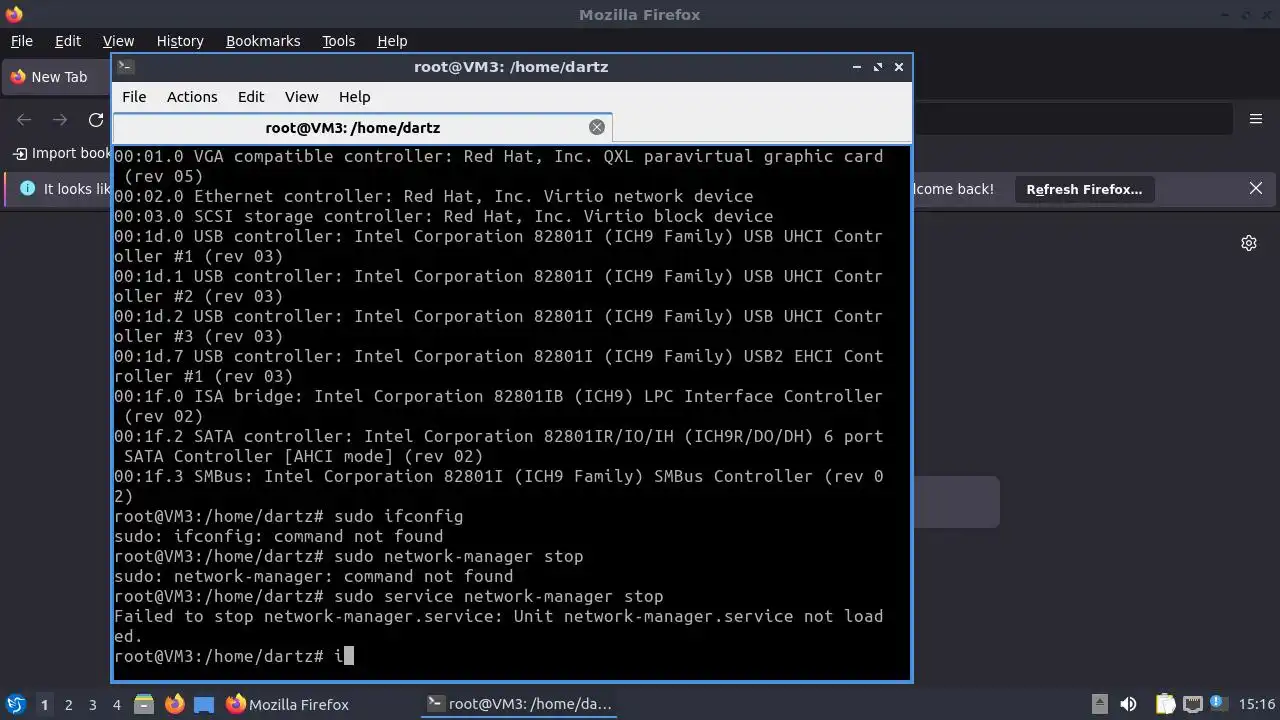The width and height of the screenshot is (1280, 720).
Task: Click Import bookmarks in Firefox toolbar
Action: [x=61, y=153]
